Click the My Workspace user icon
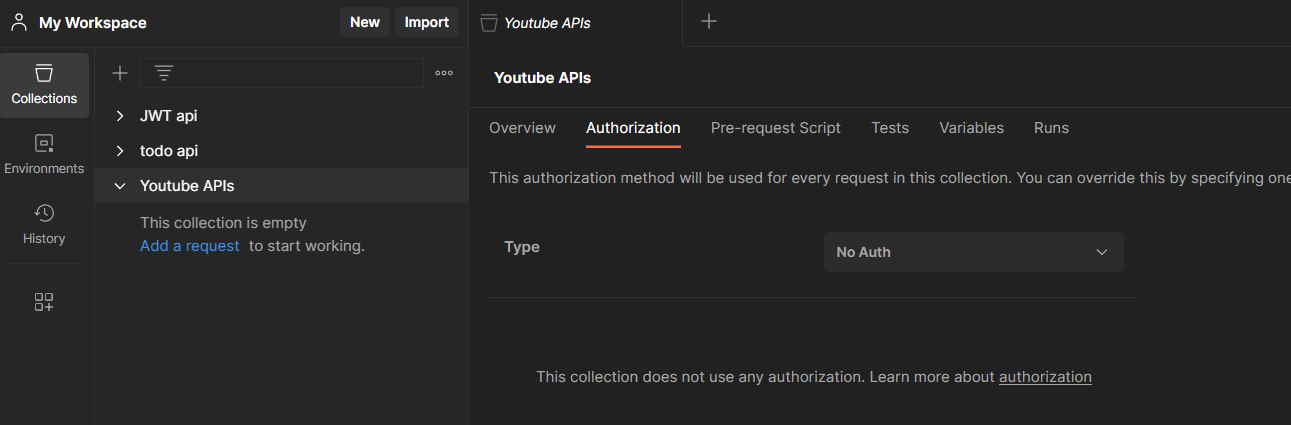Screen dimensions: 1291x425 click(19, 21)
